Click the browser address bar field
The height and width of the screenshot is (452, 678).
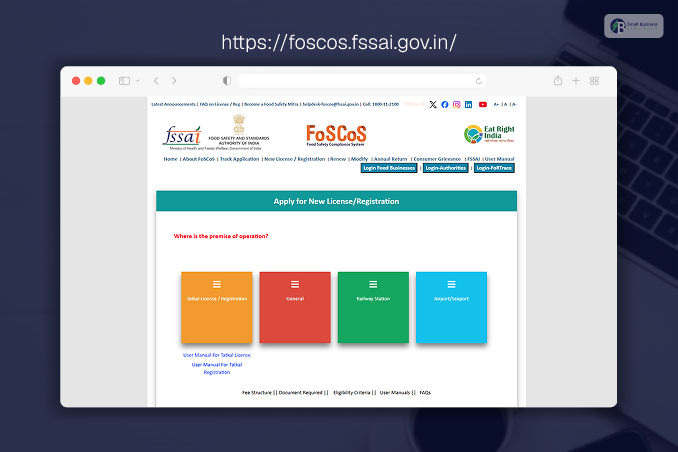[x=362, y=81]
